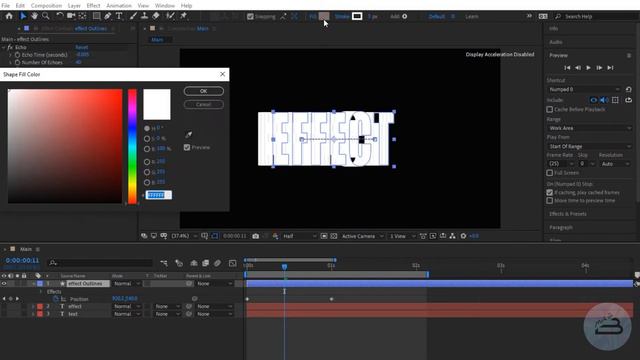Viewport: 640px width, 360px height.
Task: Select the Eraser tool
Action: pos(156,16)
